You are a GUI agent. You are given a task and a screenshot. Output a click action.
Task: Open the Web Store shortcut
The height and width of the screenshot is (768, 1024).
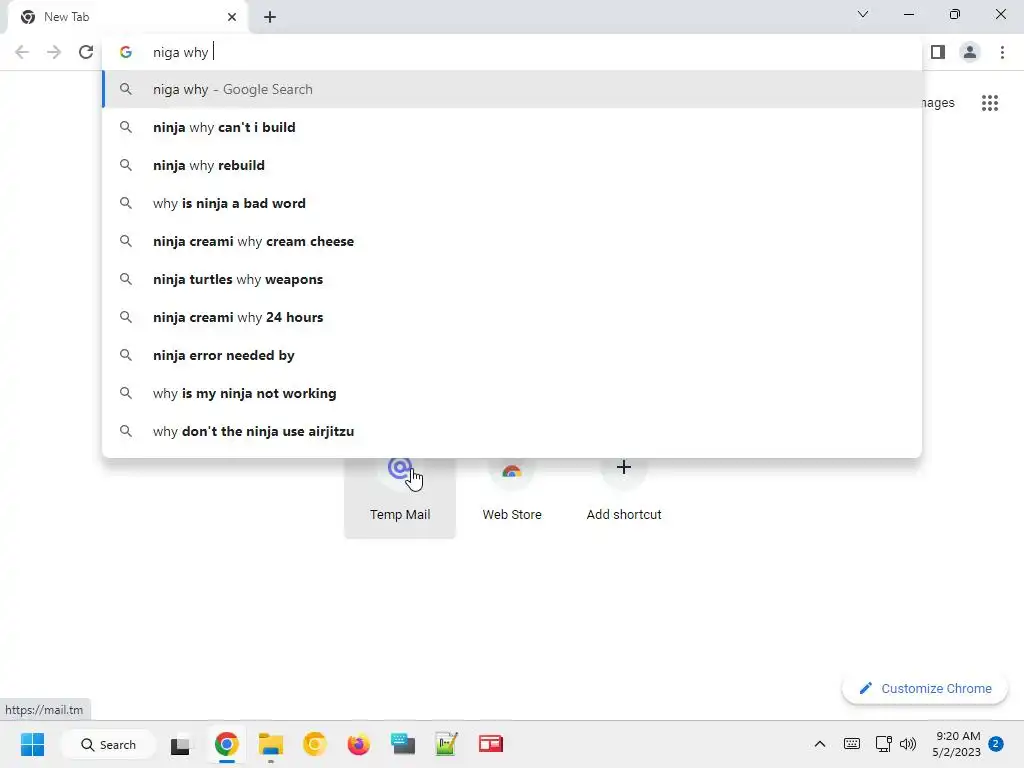(512, 496)
